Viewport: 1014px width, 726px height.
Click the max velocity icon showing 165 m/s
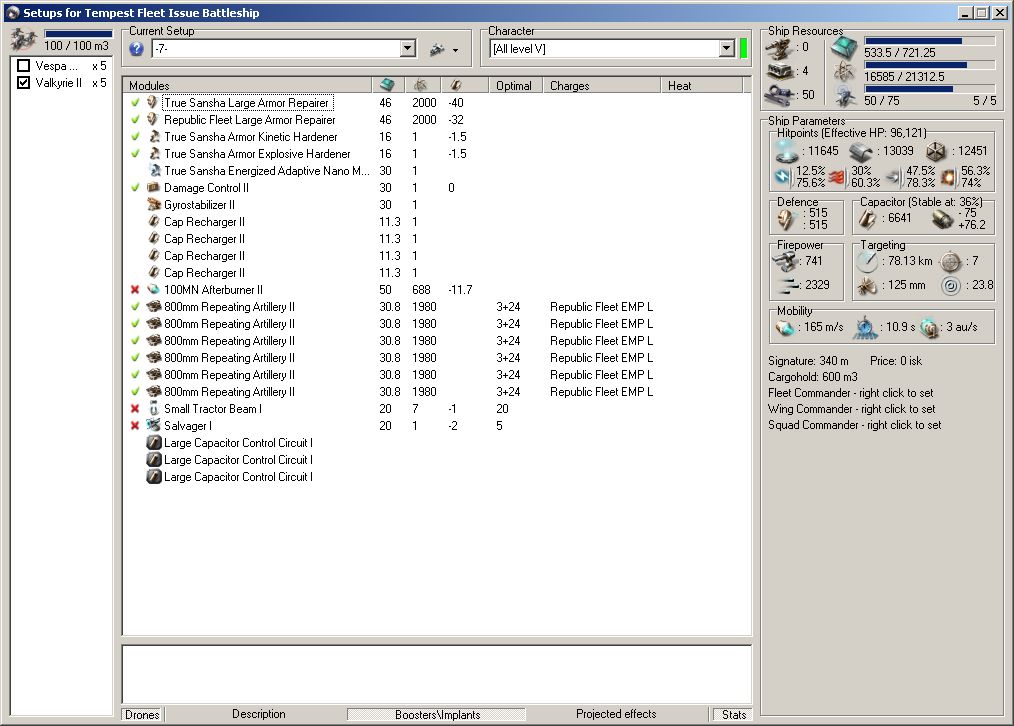coord(786,328)
